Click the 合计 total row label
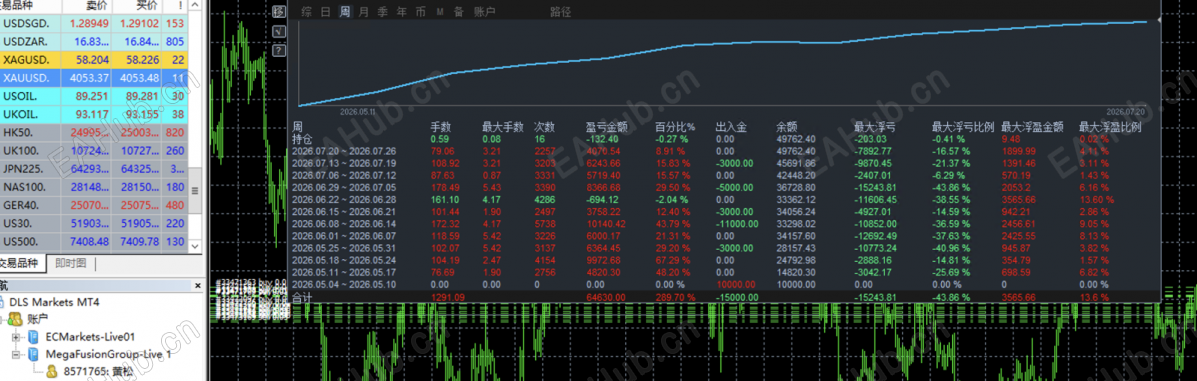 (x=302, y=297)
